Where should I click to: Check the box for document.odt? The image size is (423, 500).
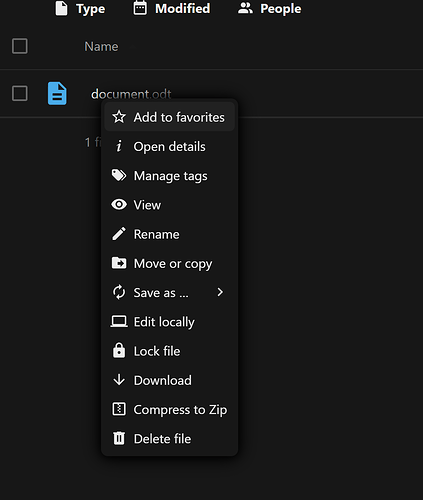pos(20,93)
